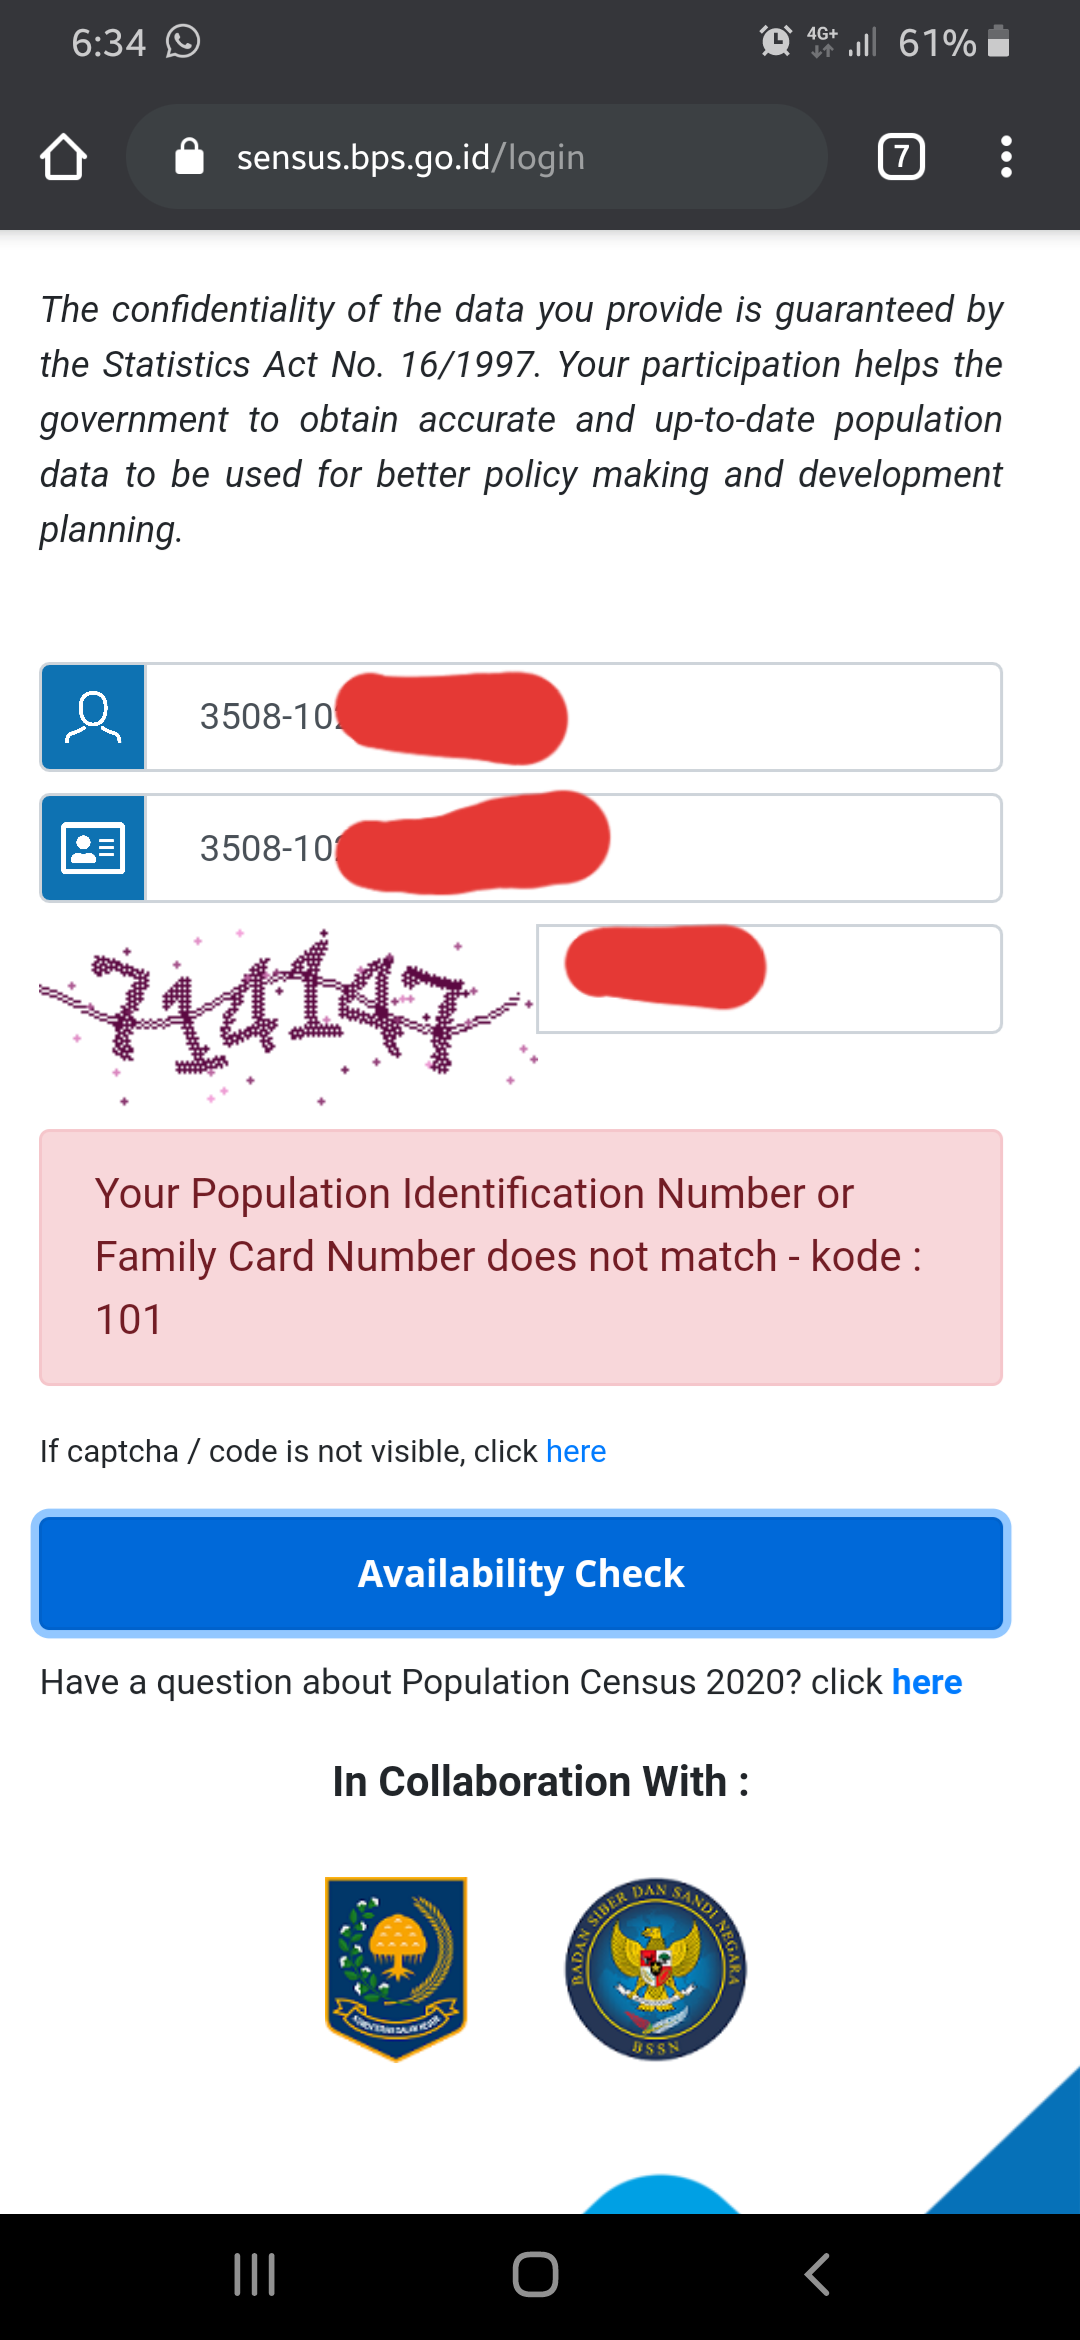Click the user profile icon beside first field
Image resolution: width=1080 pixels, height=2340 pixels.
[93, 717]
